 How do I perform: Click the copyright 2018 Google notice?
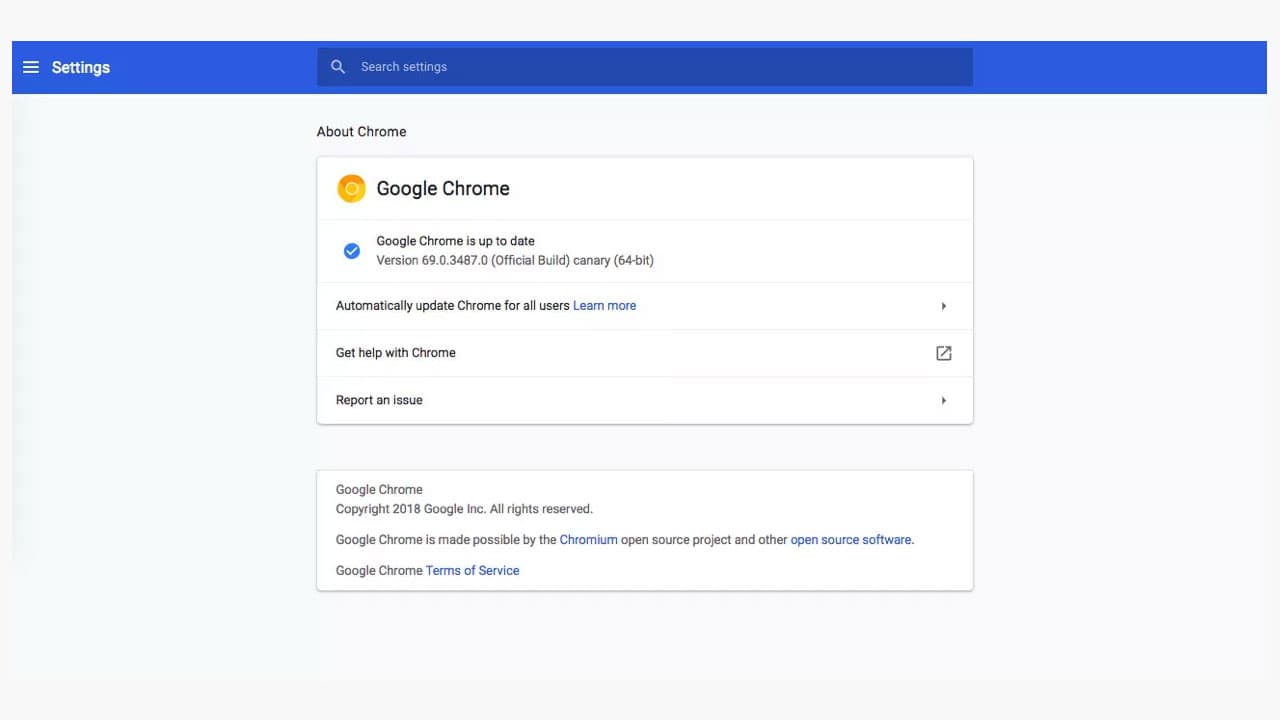coord(463,508)
